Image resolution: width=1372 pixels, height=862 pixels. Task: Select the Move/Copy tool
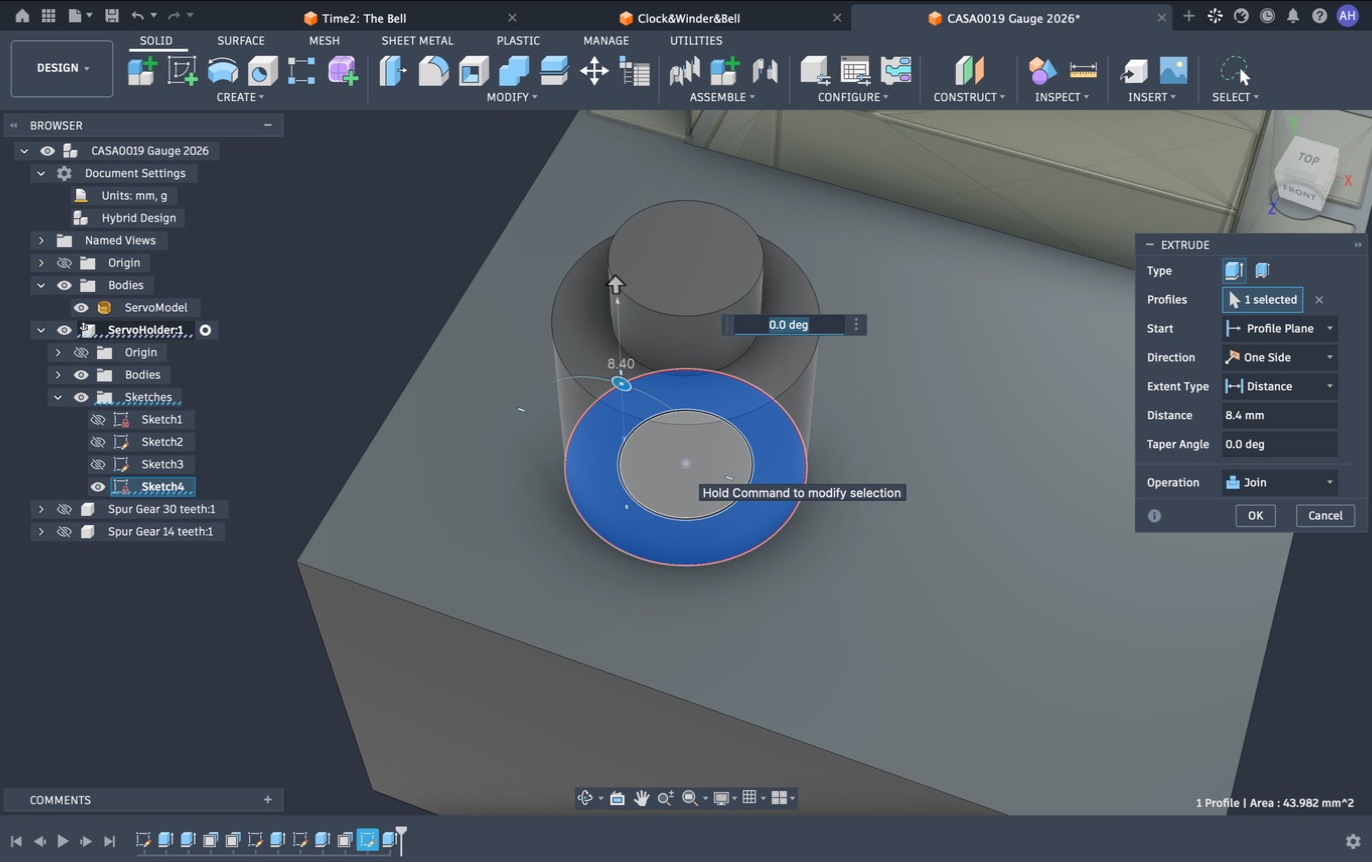[594, 71]
